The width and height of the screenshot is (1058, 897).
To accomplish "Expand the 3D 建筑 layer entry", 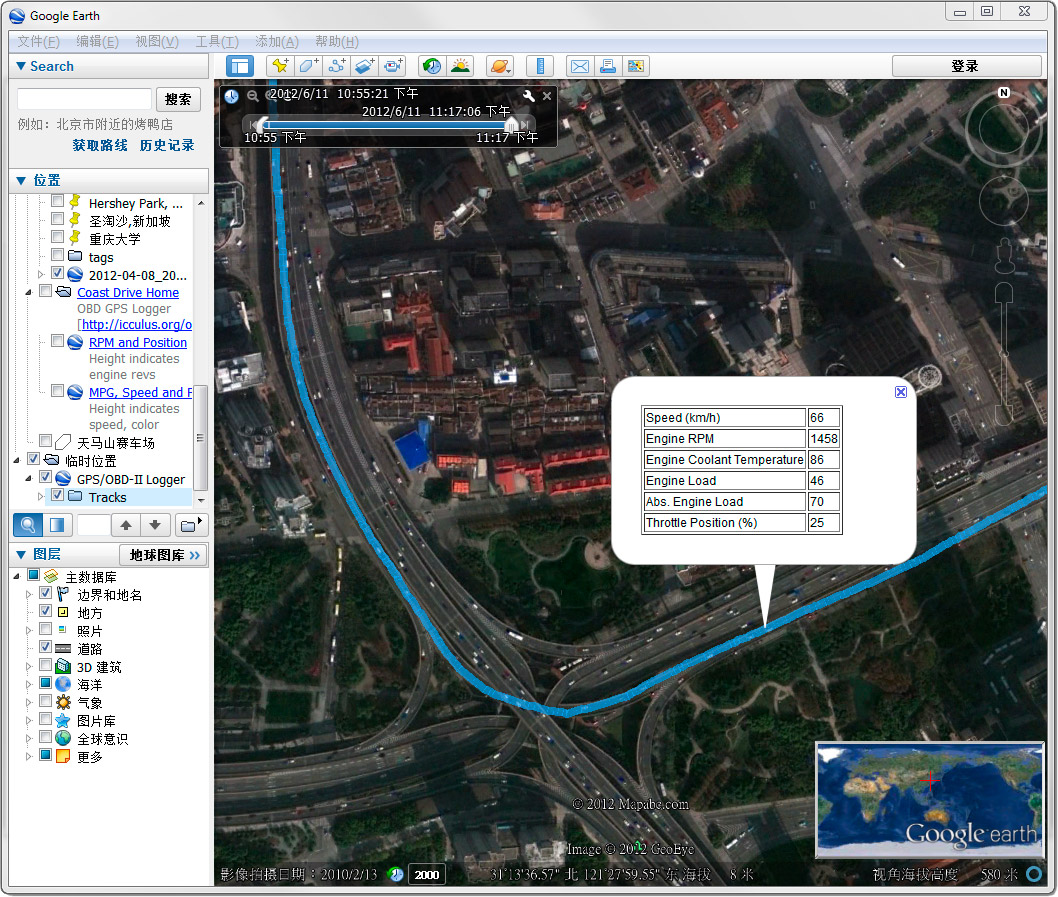I will [x=29, y=665].
